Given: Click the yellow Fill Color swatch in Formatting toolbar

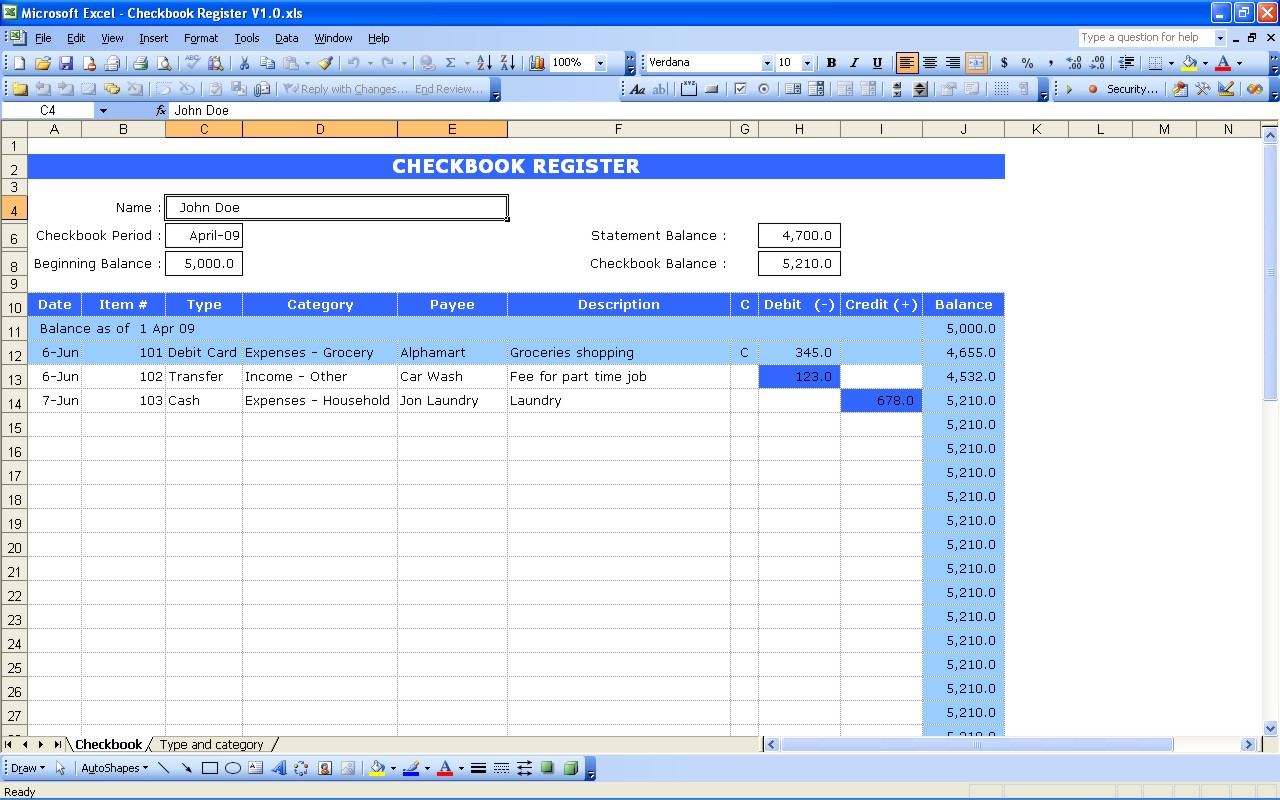Looking at the screenshot, I should [x=1188, y=63].
